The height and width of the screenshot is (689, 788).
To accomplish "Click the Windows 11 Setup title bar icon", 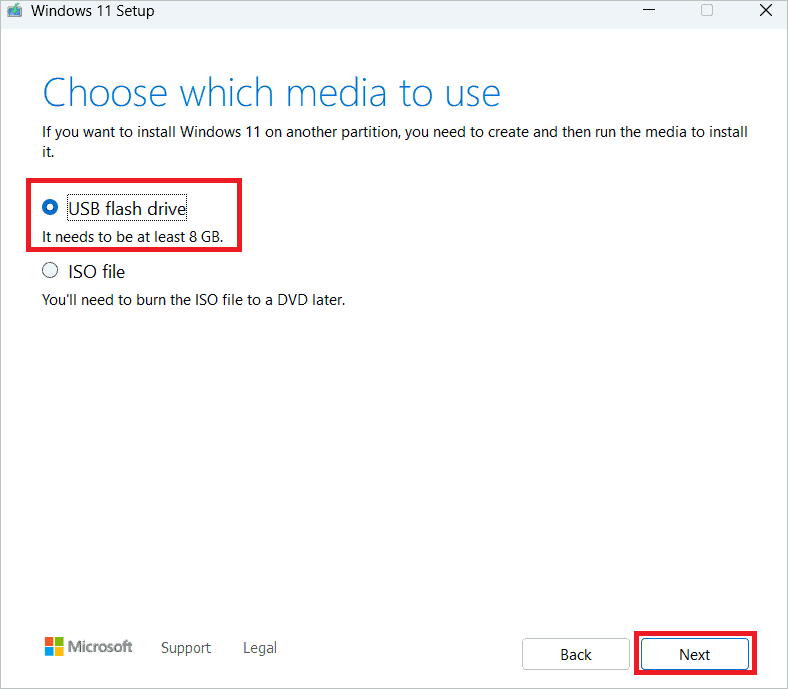I will point(14,10).
